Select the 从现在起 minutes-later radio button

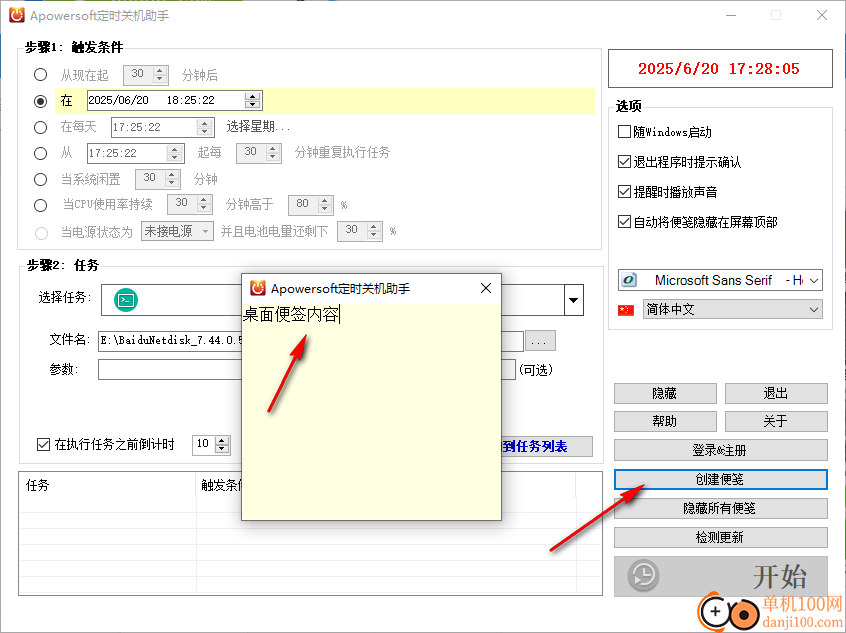(40, 74)
